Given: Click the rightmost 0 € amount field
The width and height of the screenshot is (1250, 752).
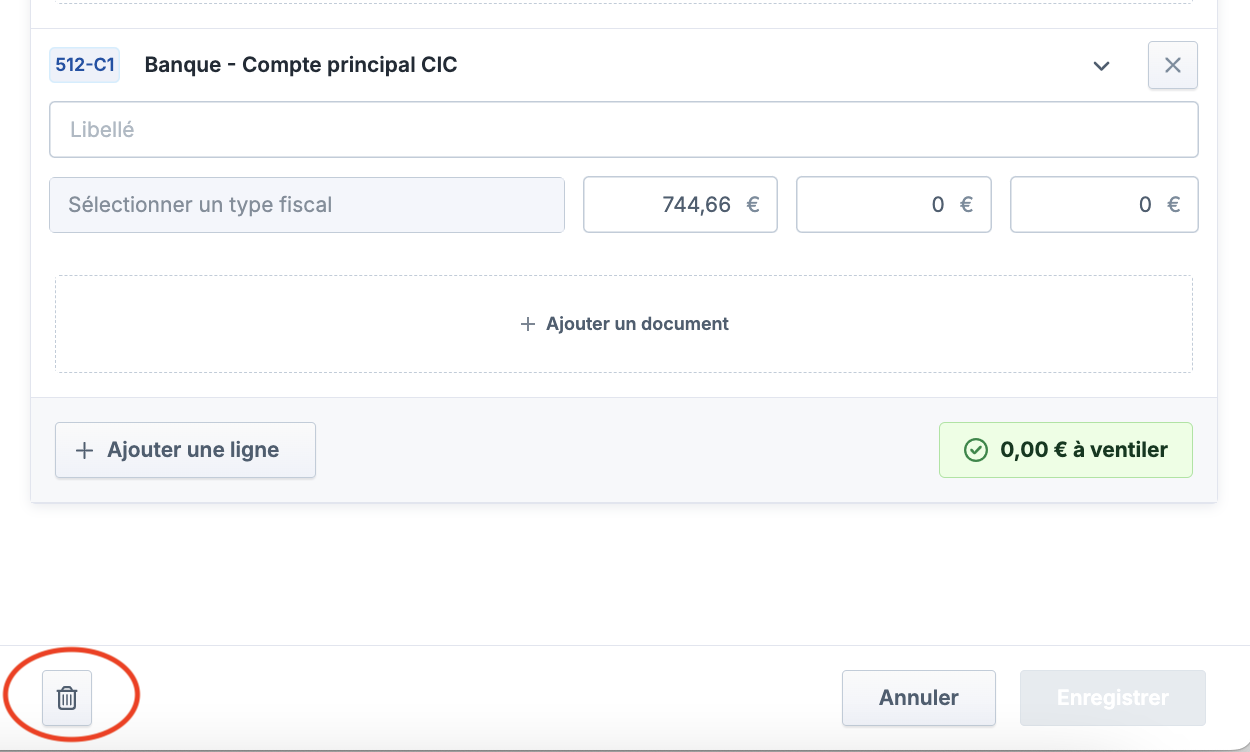Looking at the screenshot, I should pyautogui.click(x=1103, y=205).
